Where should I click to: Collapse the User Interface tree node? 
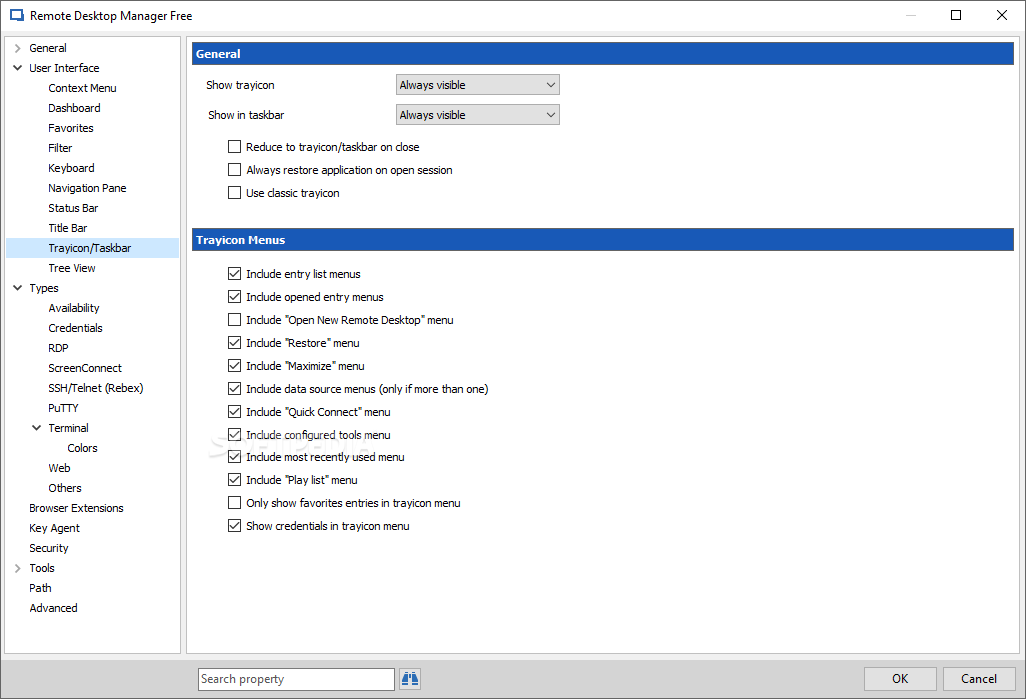(18, 67)
